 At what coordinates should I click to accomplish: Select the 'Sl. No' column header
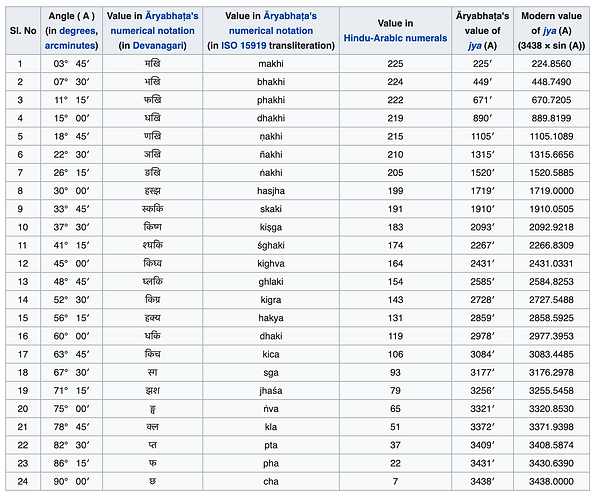pos(23,31)
